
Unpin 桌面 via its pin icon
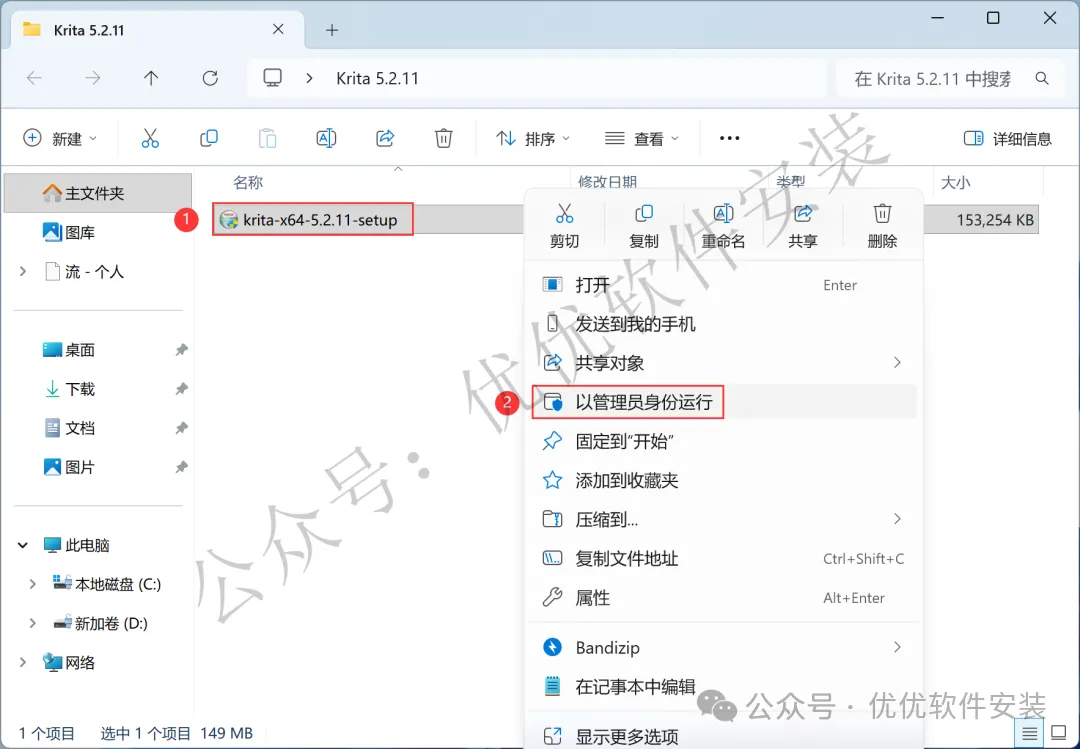181,350
